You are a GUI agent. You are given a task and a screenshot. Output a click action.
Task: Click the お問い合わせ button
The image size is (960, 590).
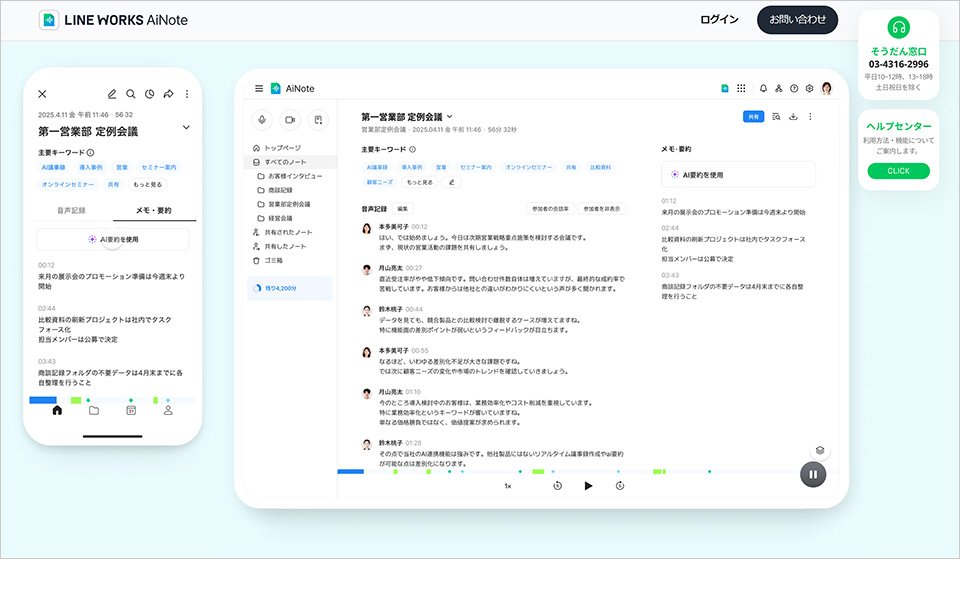797,20
